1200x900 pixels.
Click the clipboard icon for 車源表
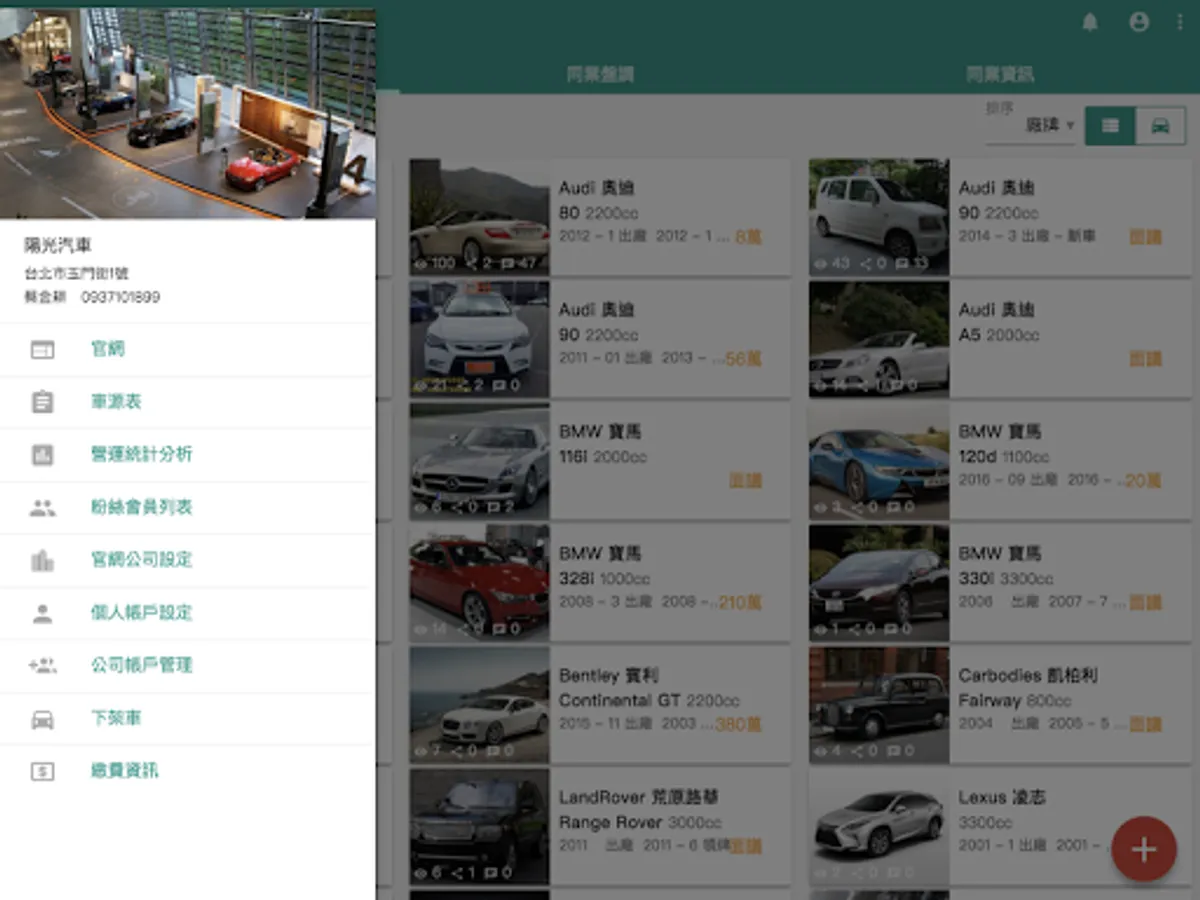(42, 402)
